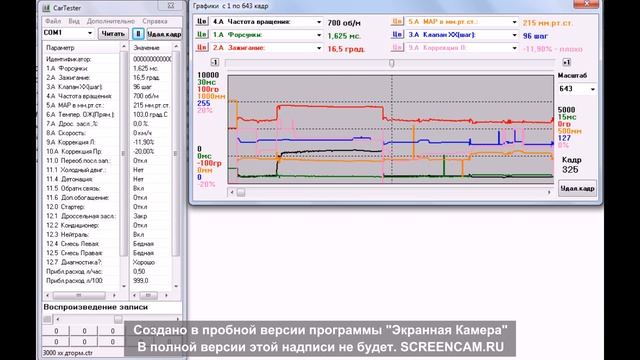Open the 4.A Частота вращения dropdown

coord(319,22)
